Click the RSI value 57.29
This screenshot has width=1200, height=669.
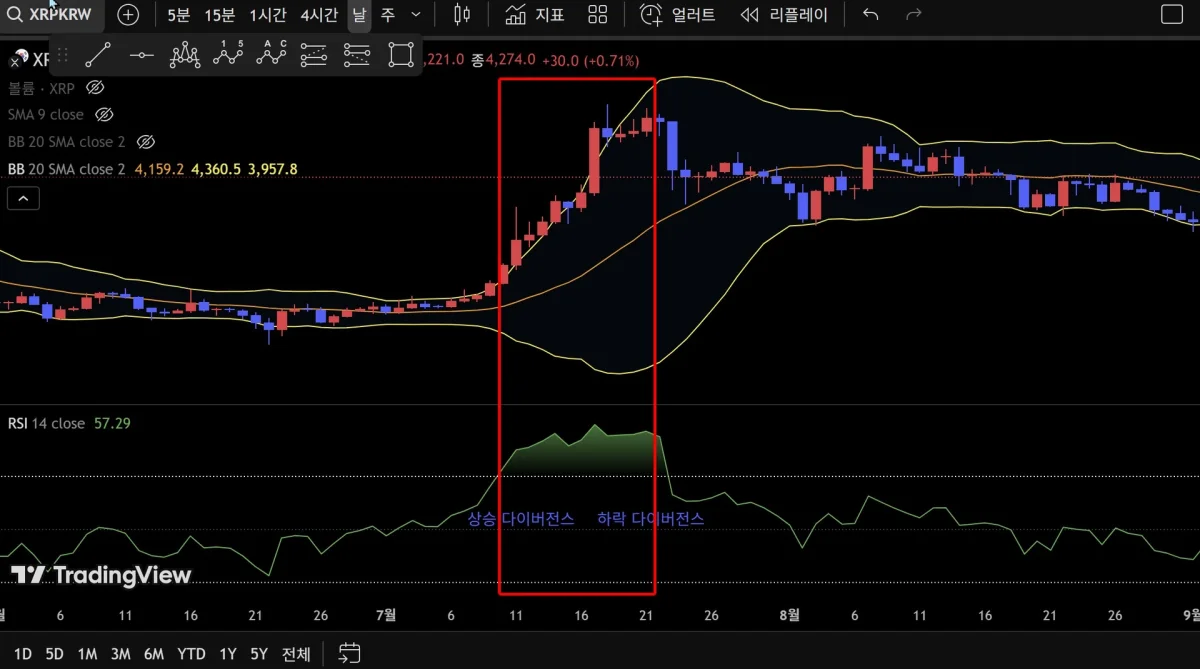coord(112,423)
